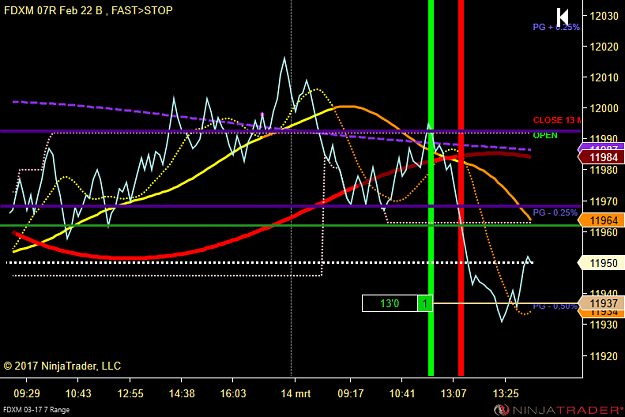Viewport: 625px width, 417px height.
Task: Click the 13:07 time axis label
Action: click(453, 393)
